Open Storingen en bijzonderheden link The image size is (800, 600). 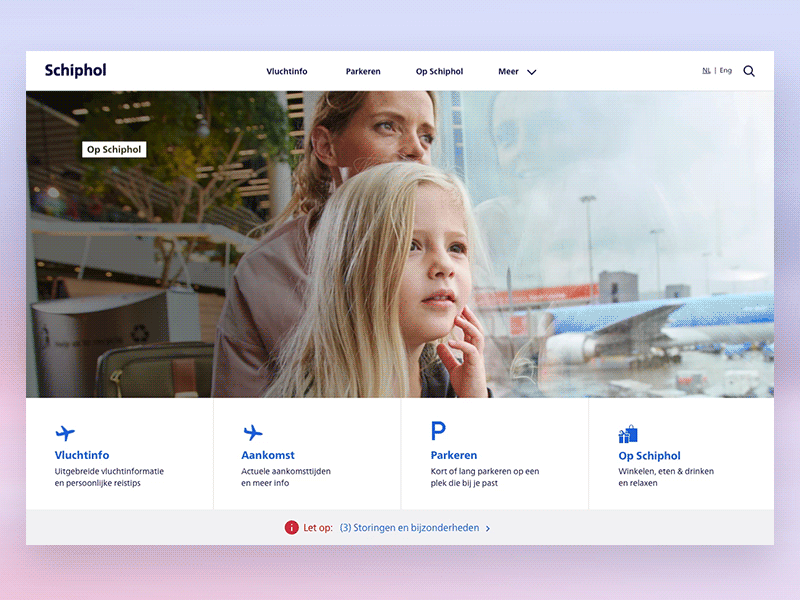[x=409, y=528]
